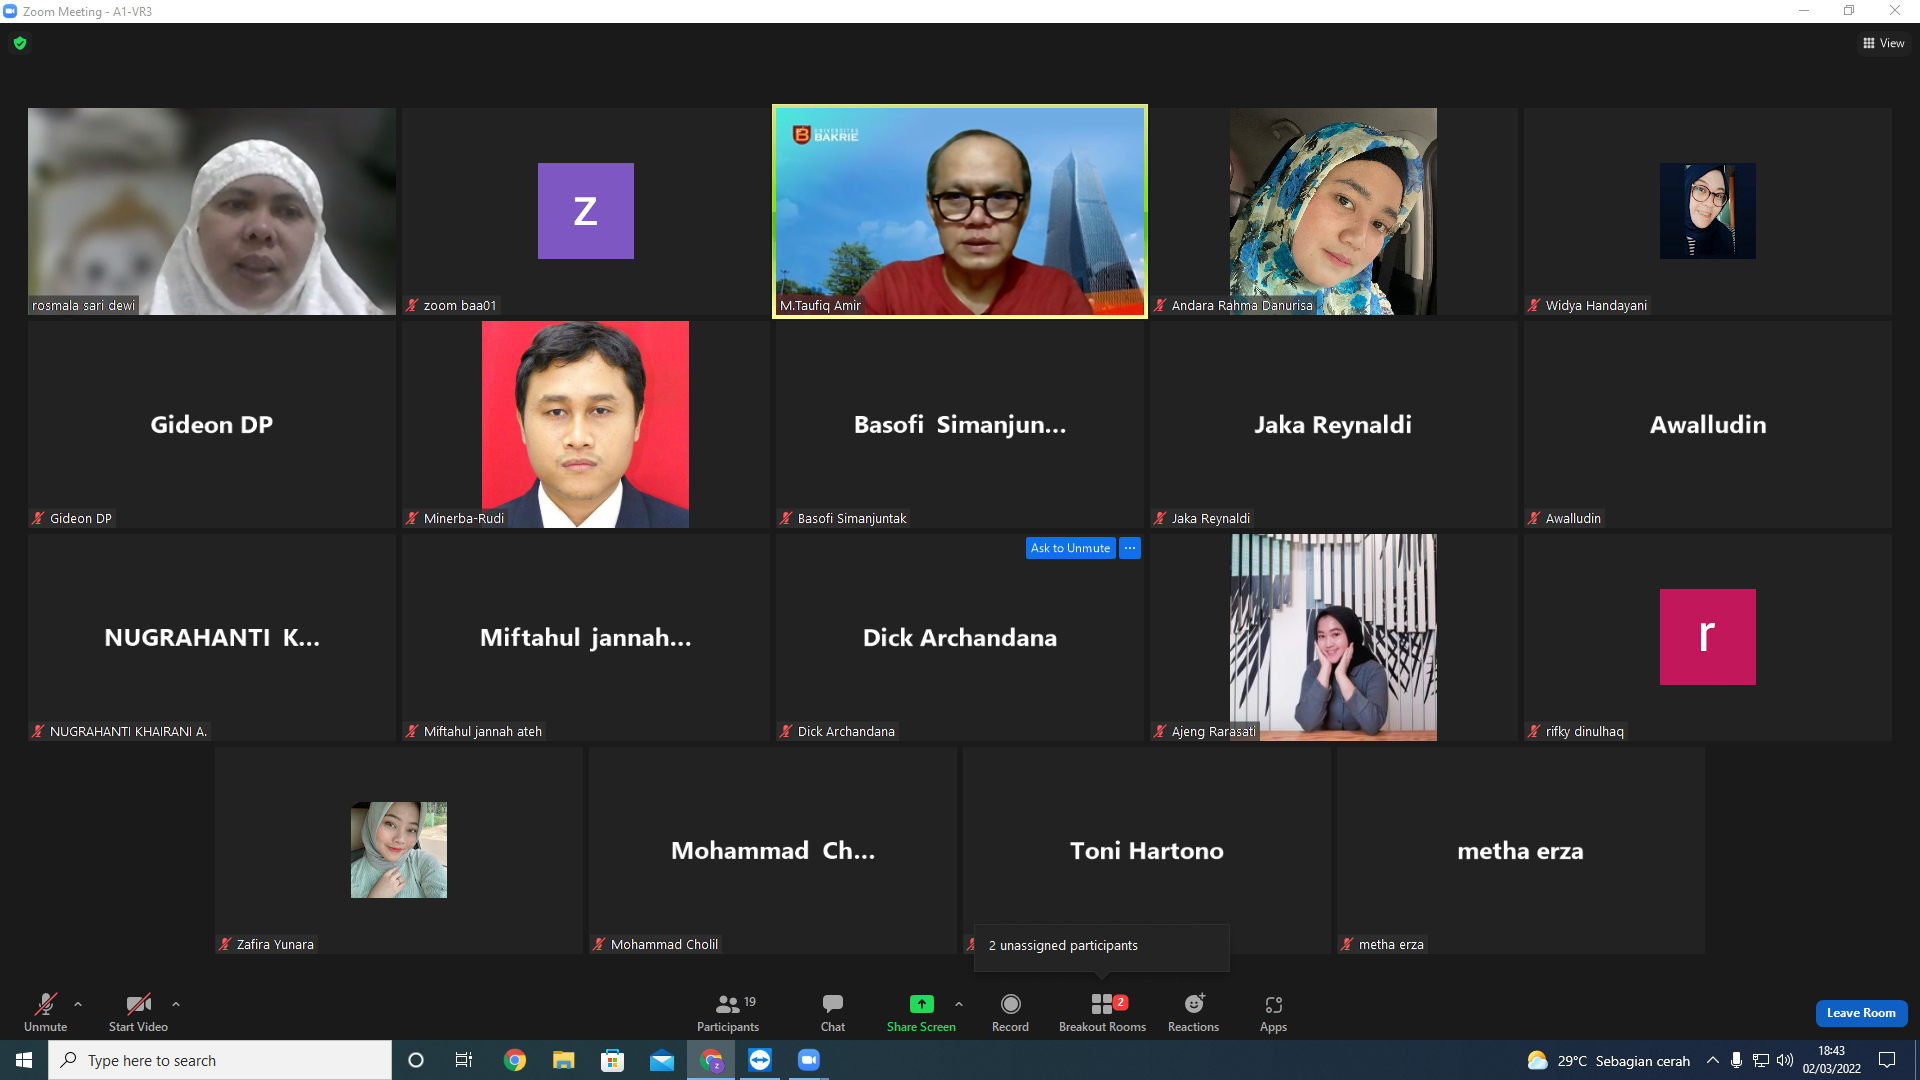Click the system tray microphone icon
Screen dimensions: 1920x1080
point(1737,1060)
